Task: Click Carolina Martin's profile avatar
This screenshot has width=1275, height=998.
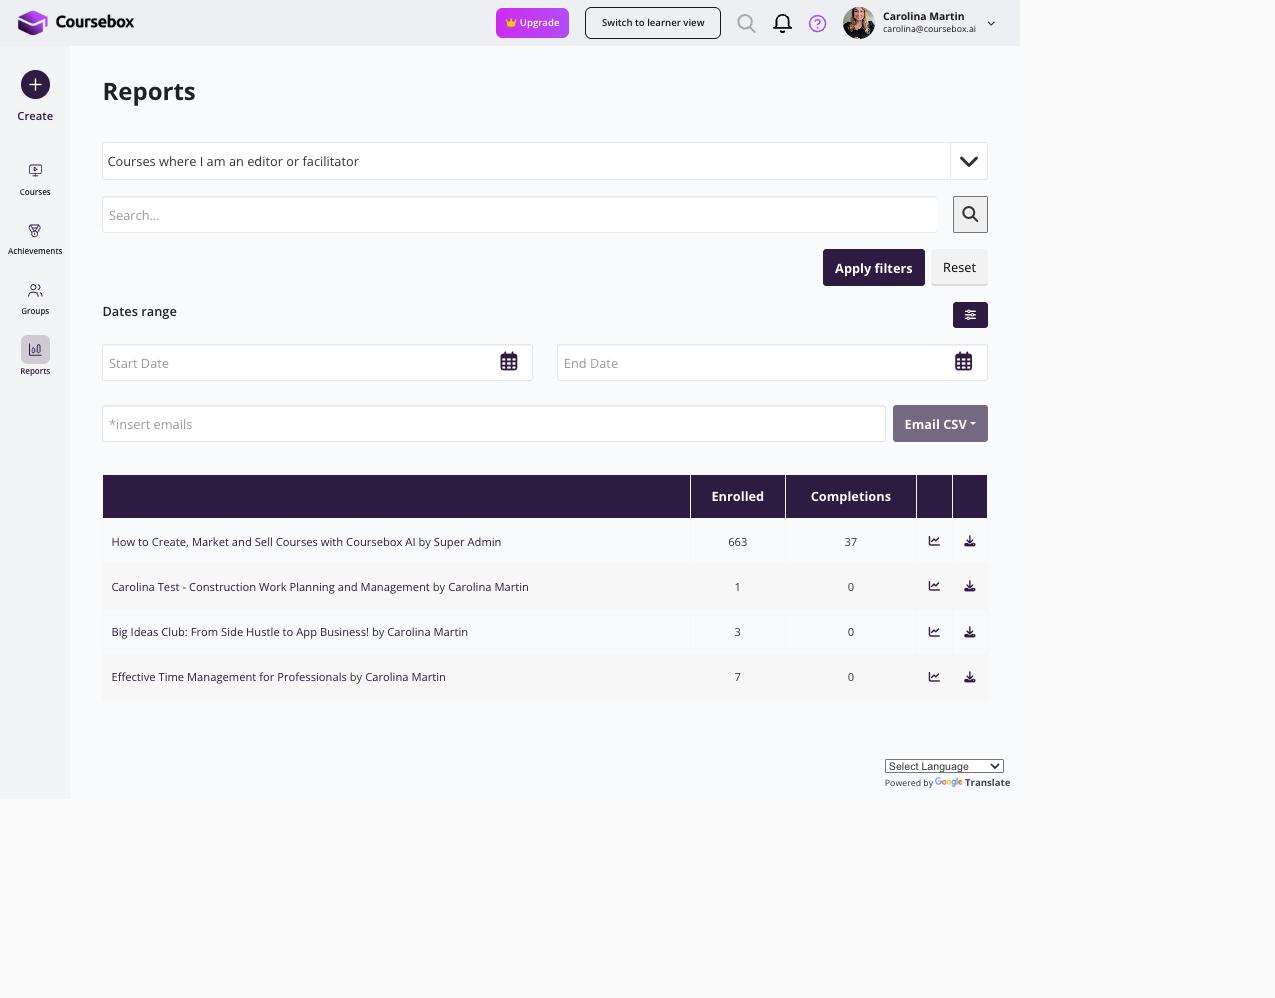Action: click(x=859, y=22)
